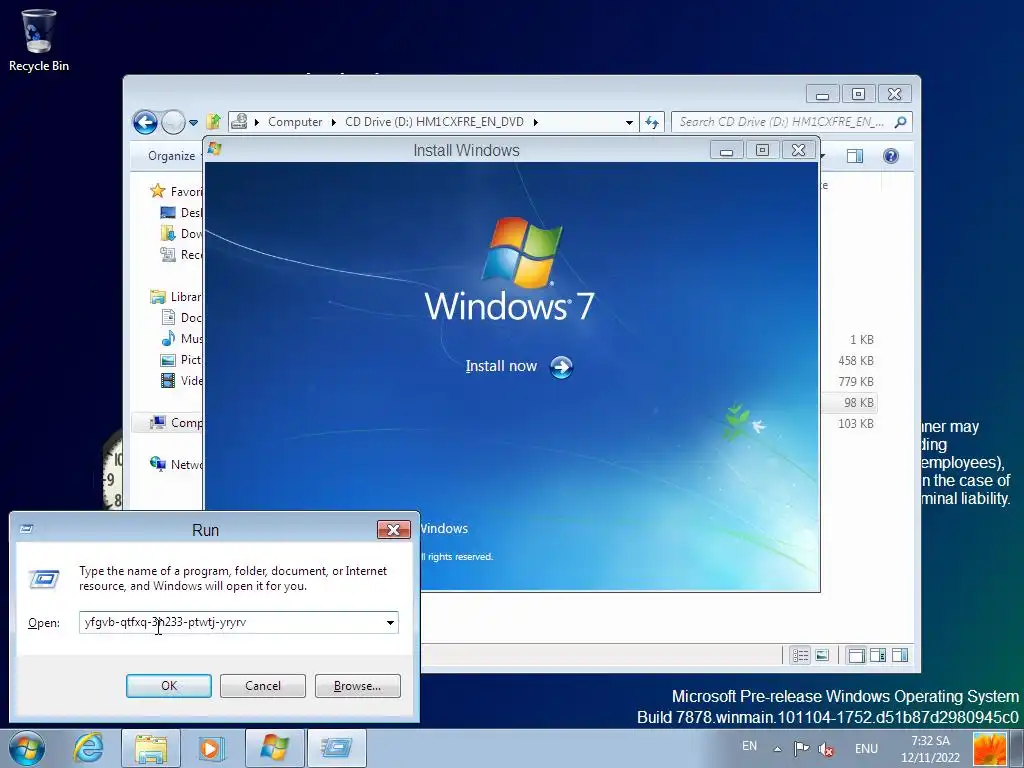Select the file sized 779 KB
The height and width of the screenshot is (768, 1024).
click(856, 381)
